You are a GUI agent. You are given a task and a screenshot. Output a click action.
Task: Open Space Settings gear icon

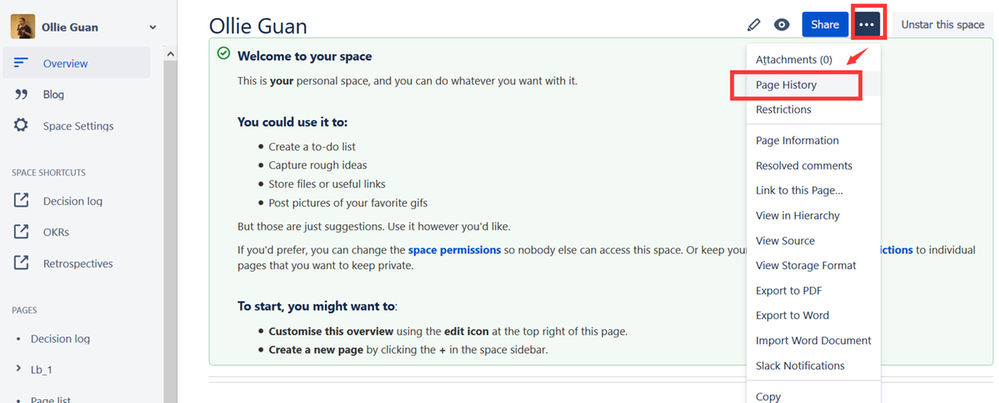(x=21, y=125)
